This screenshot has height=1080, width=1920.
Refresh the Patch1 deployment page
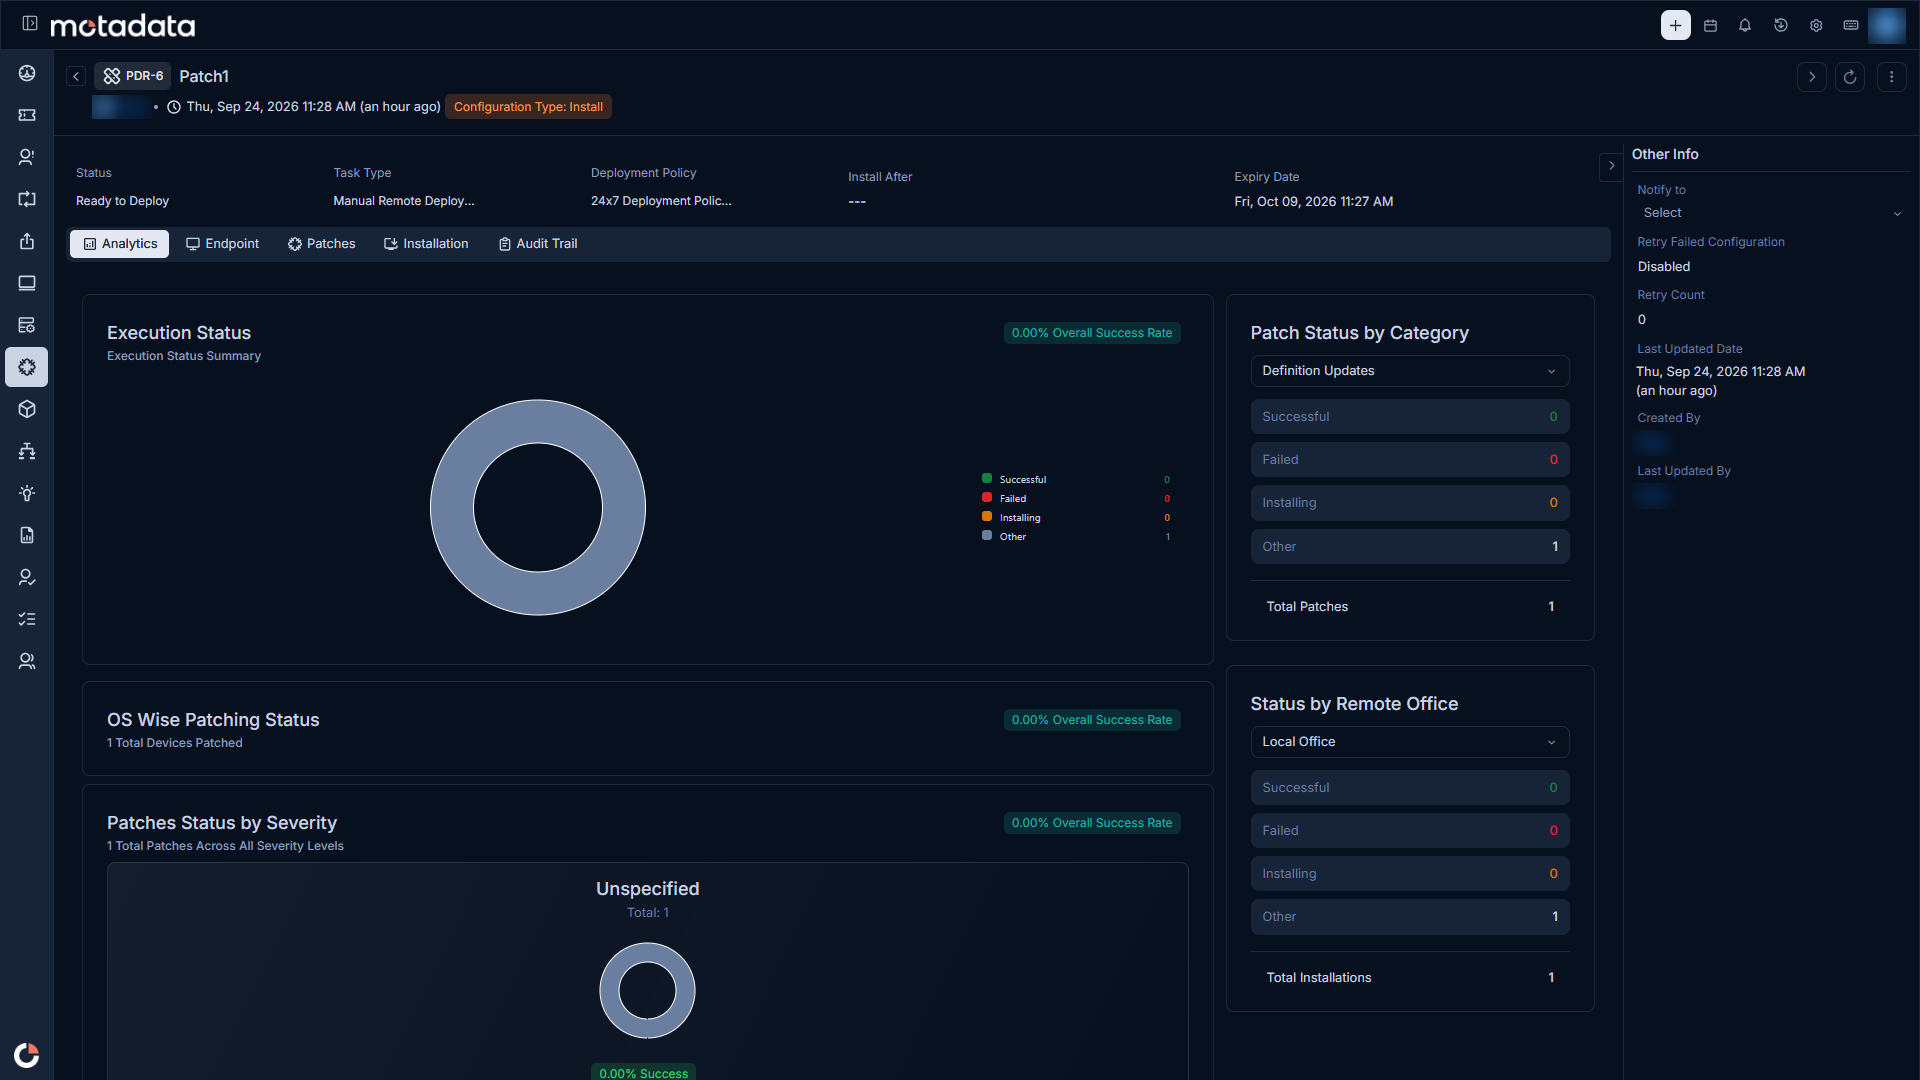(1850, 77)
